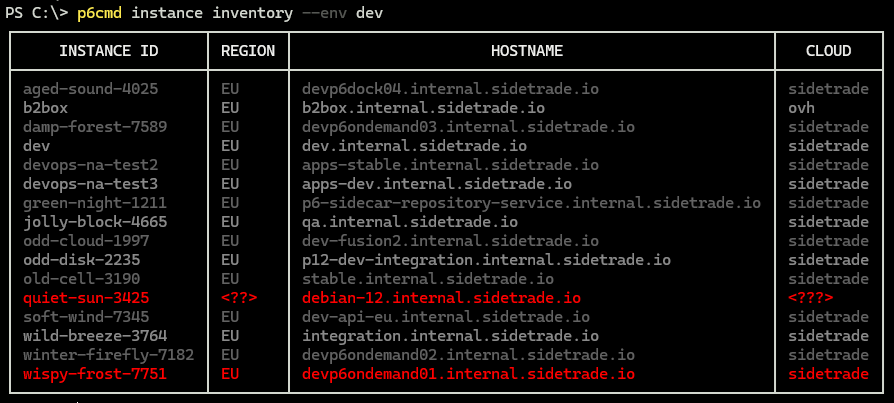Select instance ID odd-disk-2235
Viewport: 894px width, 403px height.
[82, 260]
